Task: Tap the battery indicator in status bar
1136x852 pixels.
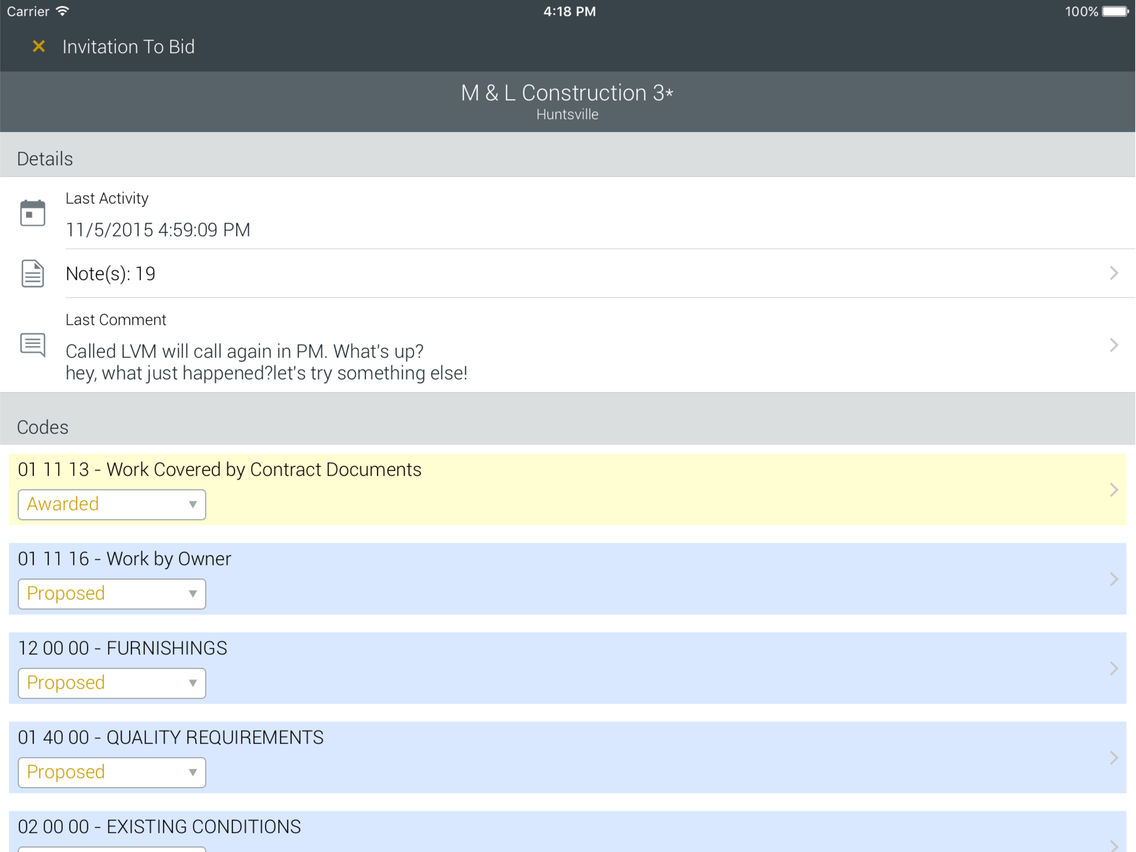Action: tap(1116, 11)
